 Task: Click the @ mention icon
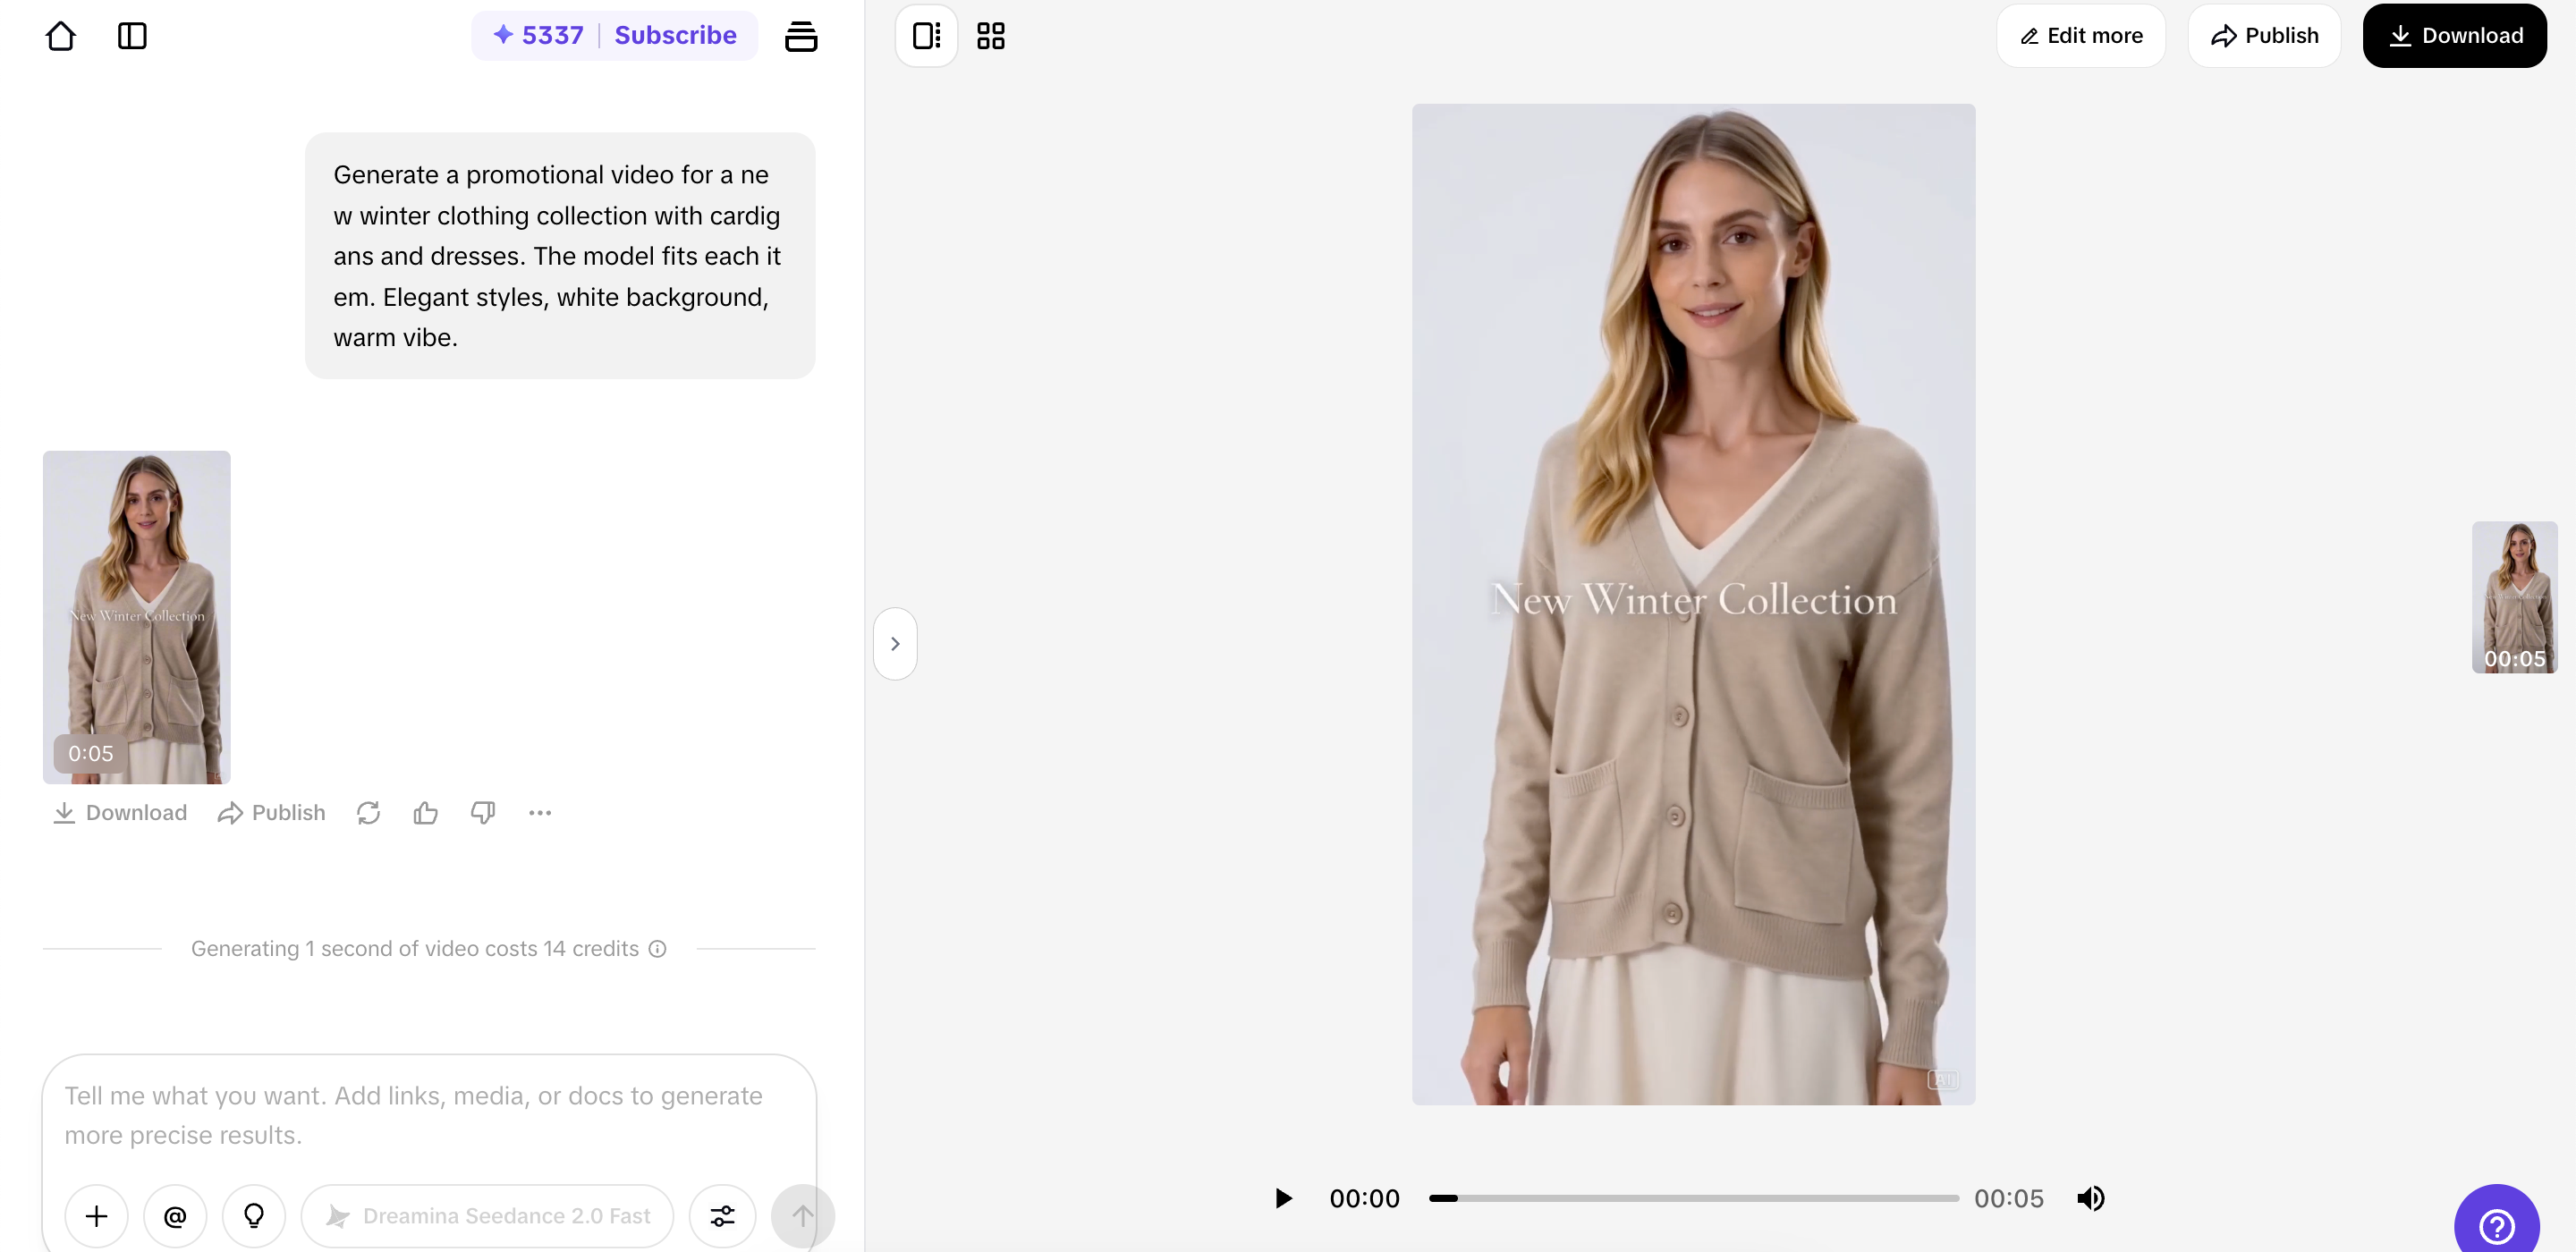(175, 1216)
